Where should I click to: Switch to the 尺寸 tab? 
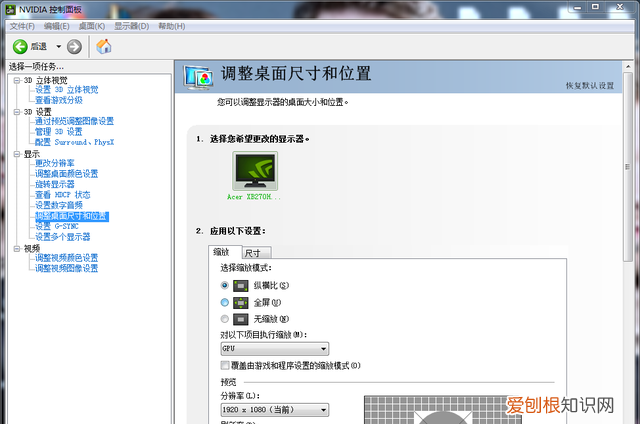point(257,253)
